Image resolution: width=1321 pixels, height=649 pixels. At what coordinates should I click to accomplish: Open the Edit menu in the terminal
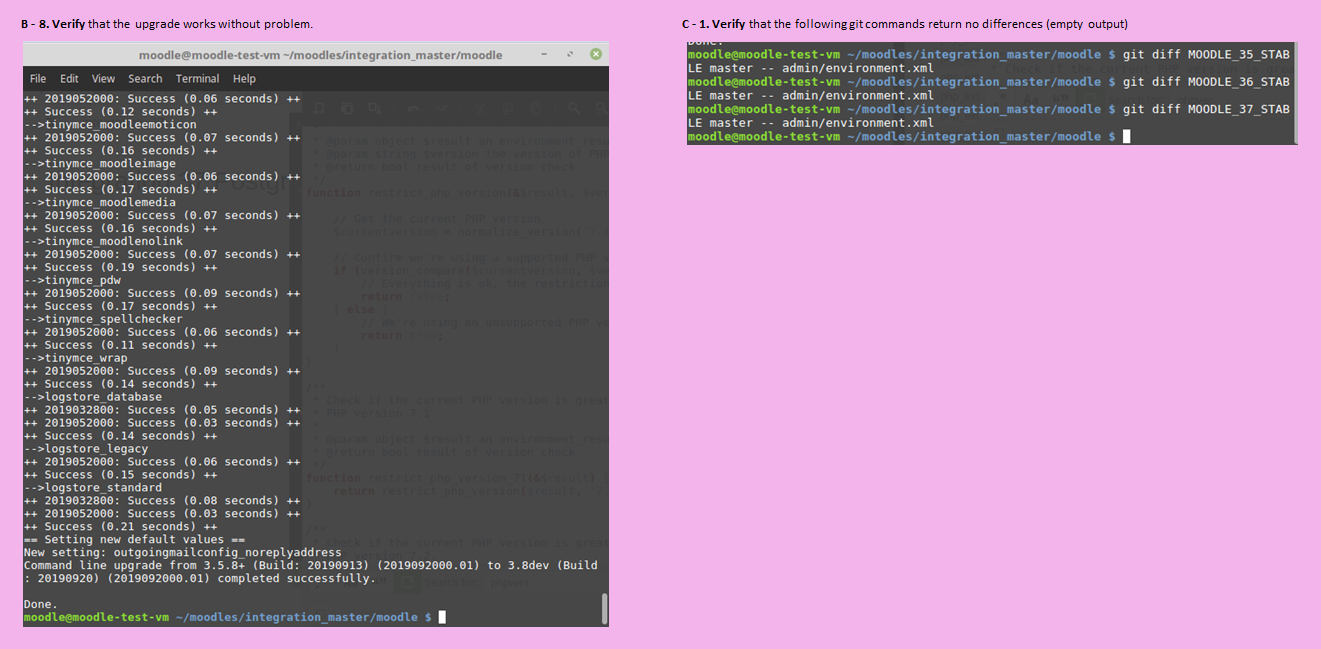pos(69,78)
